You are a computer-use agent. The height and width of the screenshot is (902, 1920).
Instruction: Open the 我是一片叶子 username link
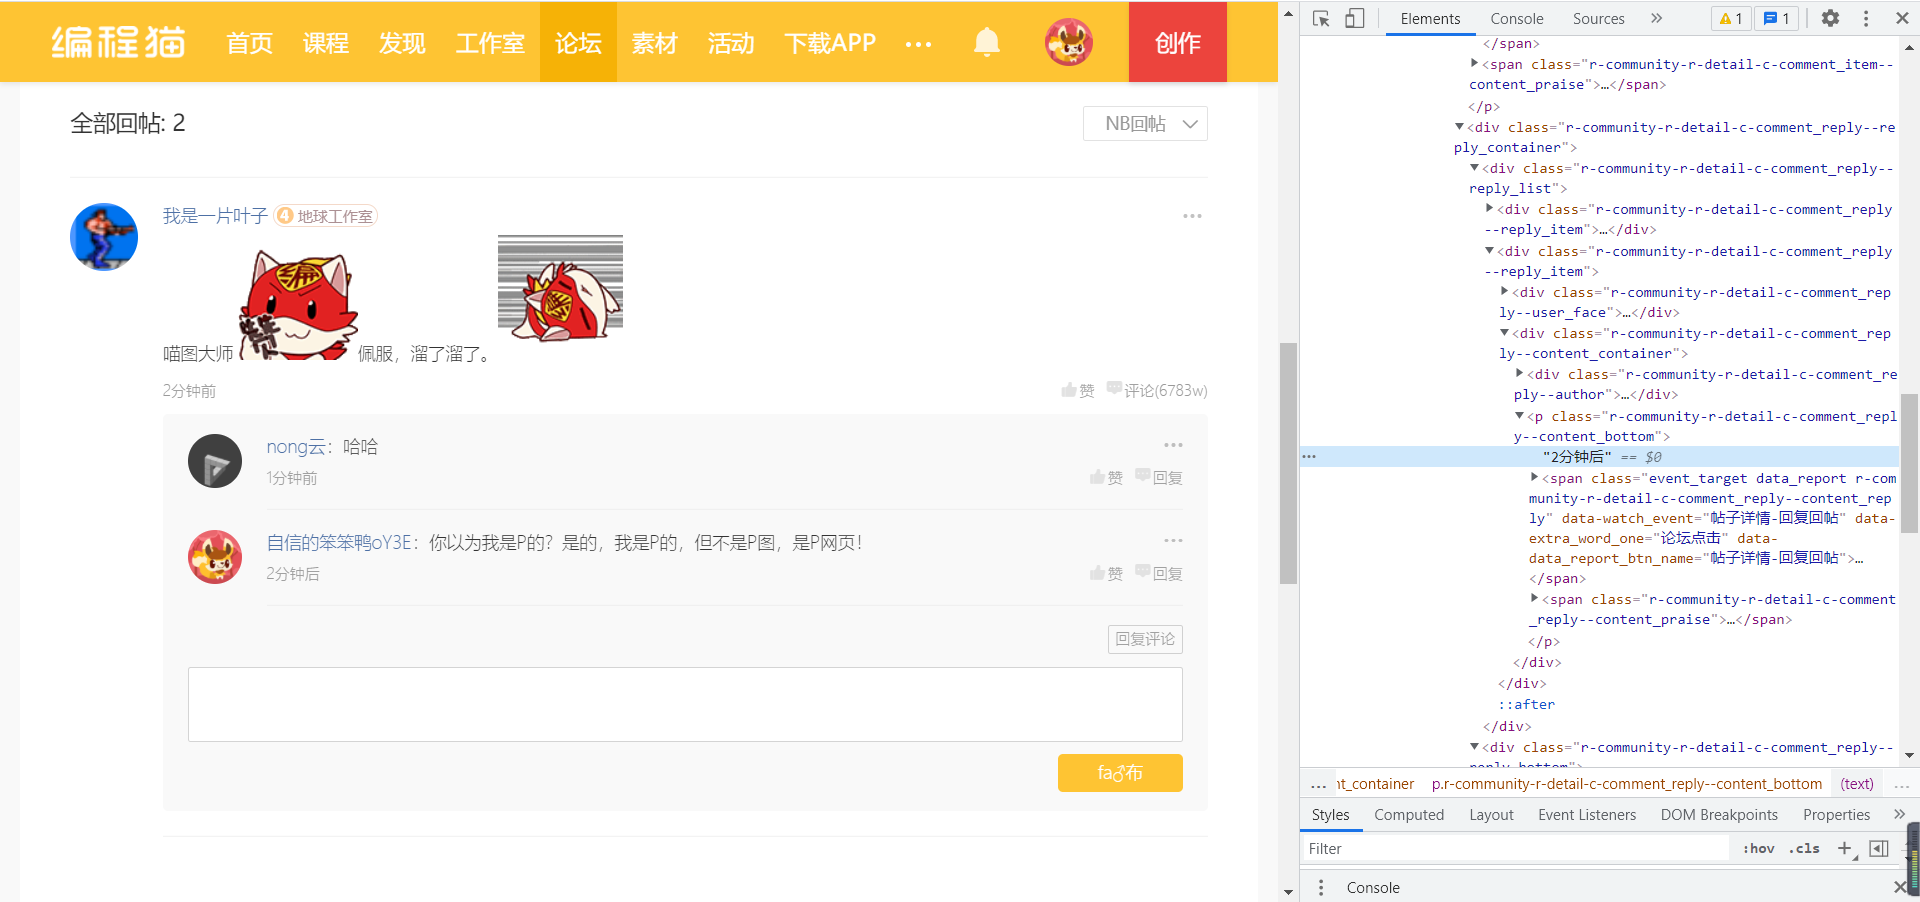pos(215,216)
